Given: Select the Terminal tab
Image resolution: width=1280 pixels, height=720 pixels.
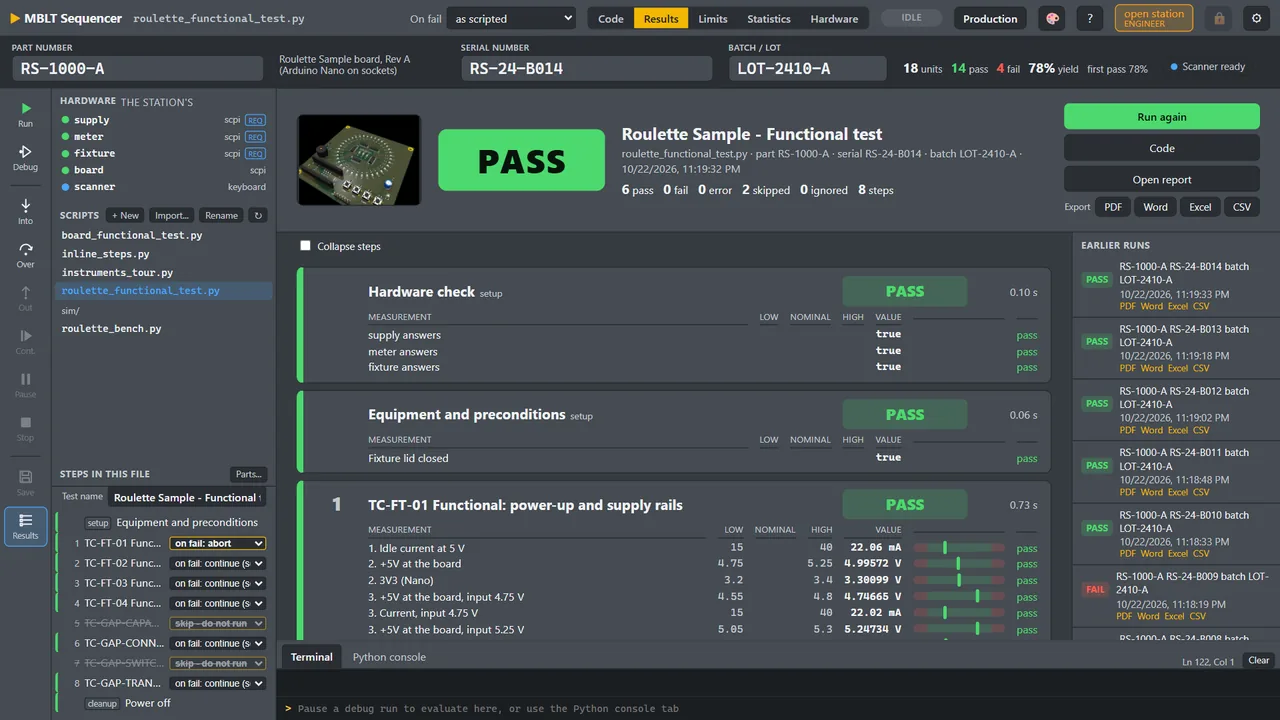Looking at the screenshot, I should [x=311, y=657].
